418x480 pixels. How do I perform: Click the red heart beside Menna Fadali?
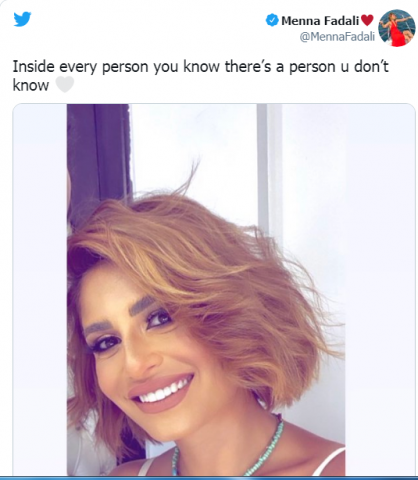tap(367, 20)
